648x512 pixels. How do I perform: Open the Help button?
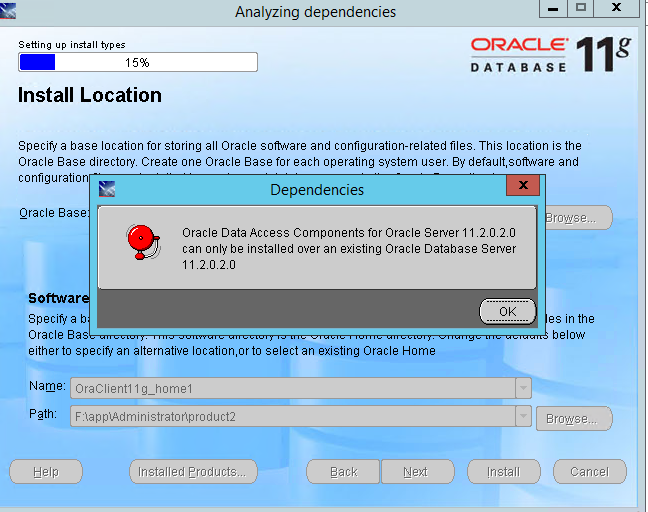pyautogui.click(x=46, y=472)
